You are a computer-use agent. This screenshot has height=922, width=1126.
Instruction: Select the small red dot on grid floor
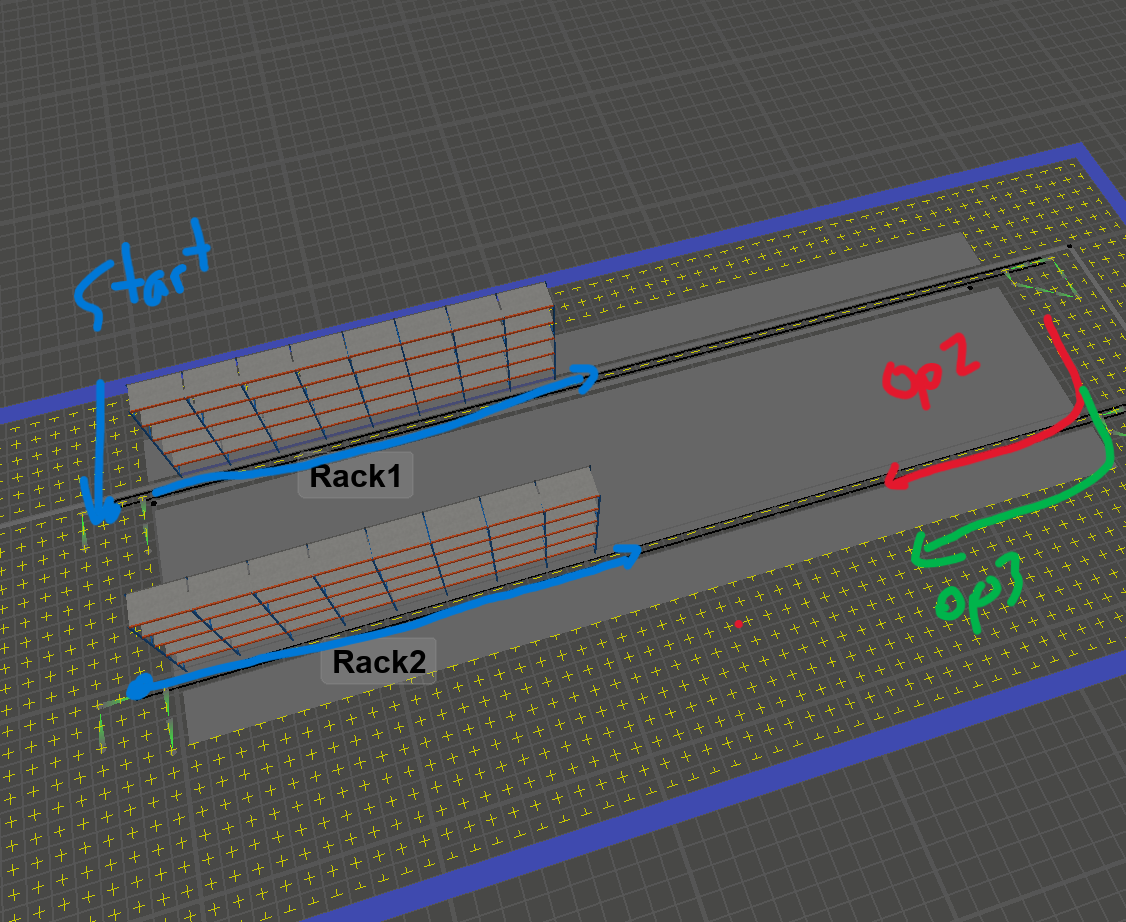[x=739, y=624]
